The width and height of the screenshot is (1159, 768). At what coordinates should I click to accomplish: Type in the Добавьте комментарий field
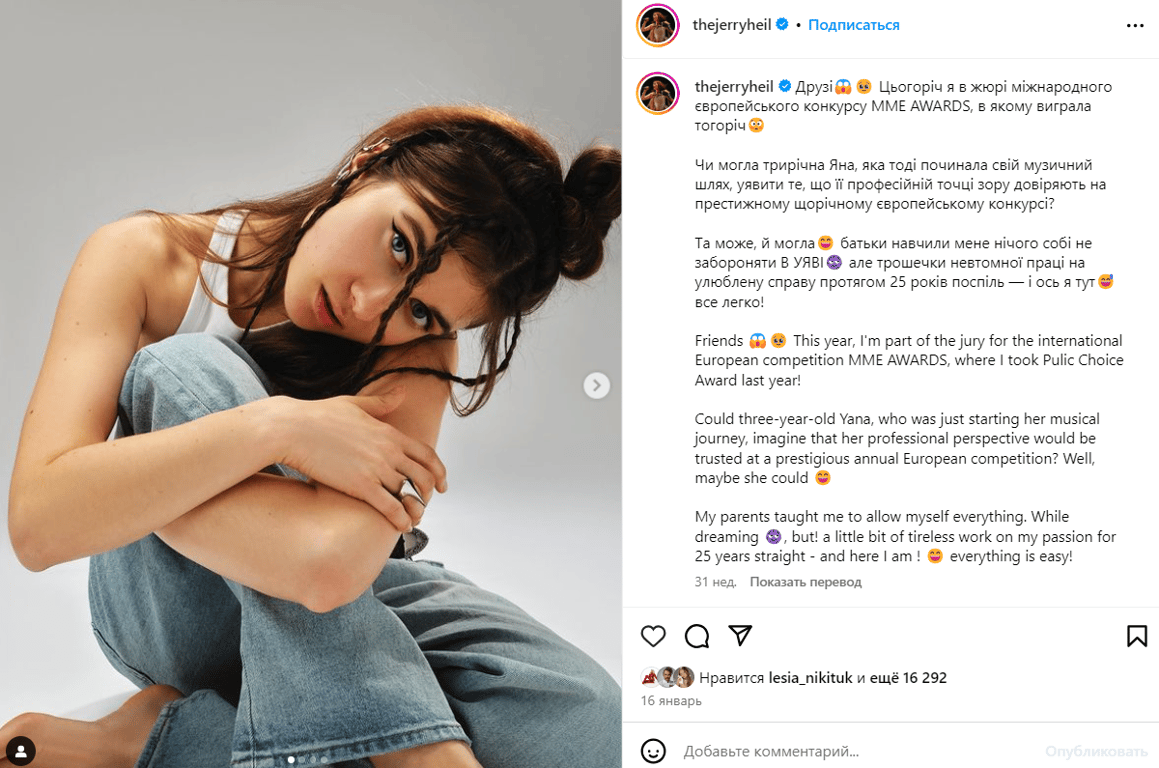[x=850, y=751]
